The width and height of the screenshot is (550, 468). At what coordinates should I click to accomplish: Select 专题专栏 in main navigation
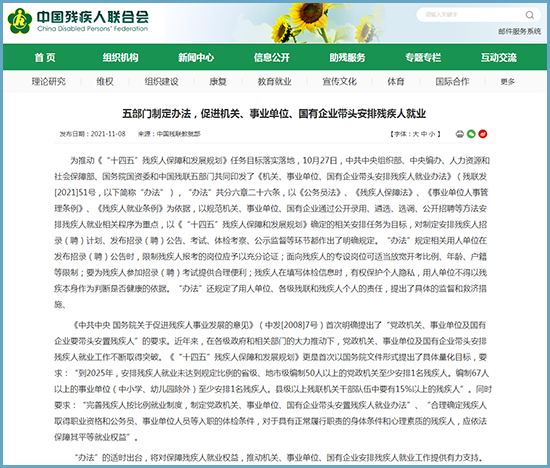[423, 58]
